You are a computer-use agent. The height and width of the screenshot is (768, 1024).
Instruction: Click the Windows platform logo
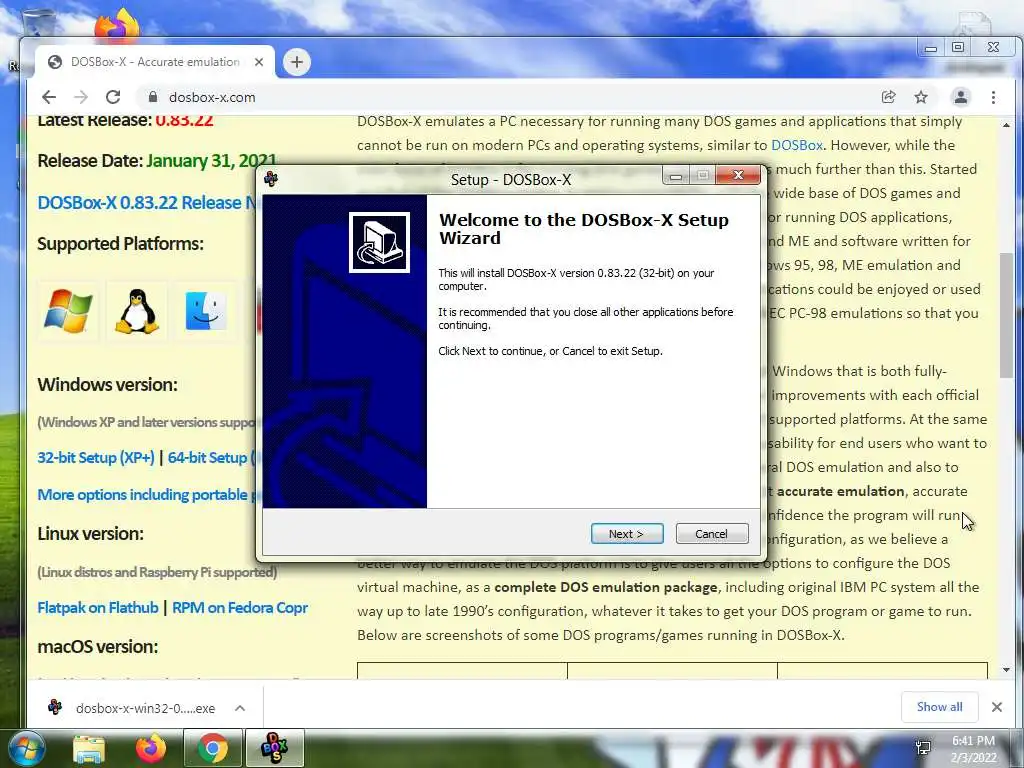coord(68,311)
